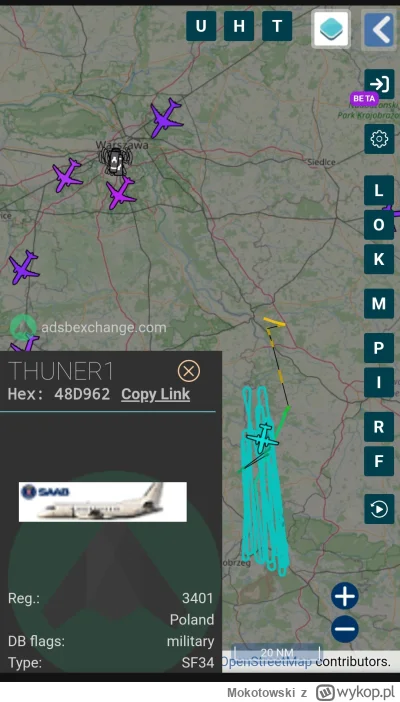Viewport: 400px width, 702px height.
Task: Toggle the M map option button
Action: [379, 304]
